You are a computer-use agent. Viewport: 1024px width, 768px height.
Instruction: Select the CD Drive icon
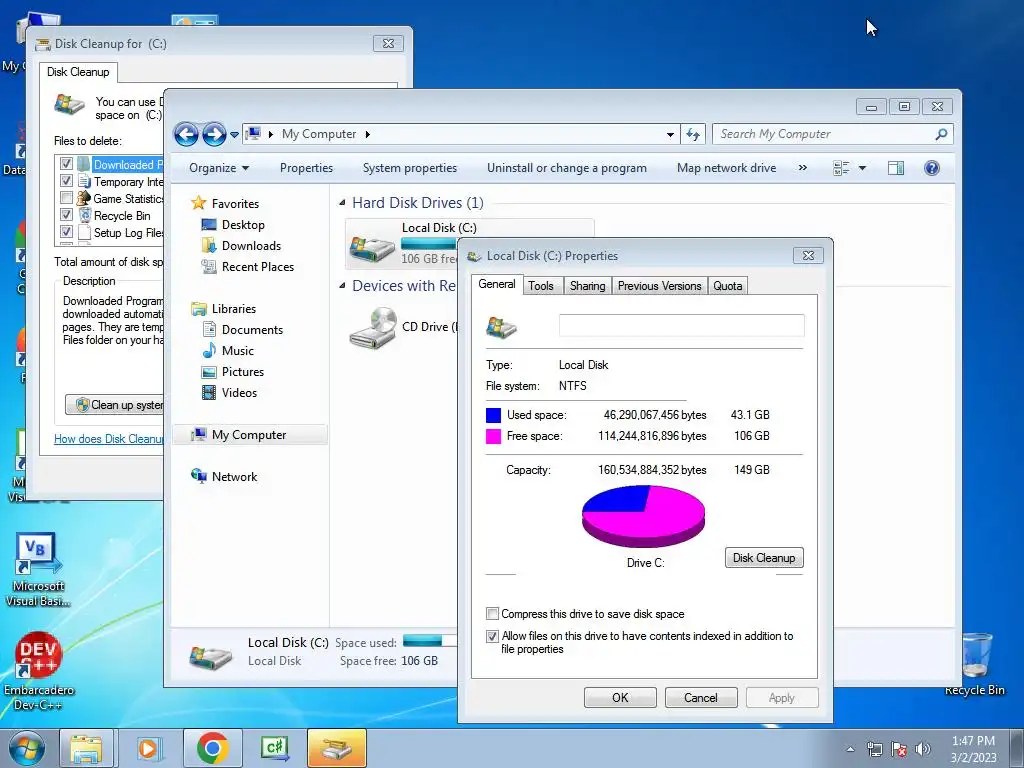pos(372,328)
